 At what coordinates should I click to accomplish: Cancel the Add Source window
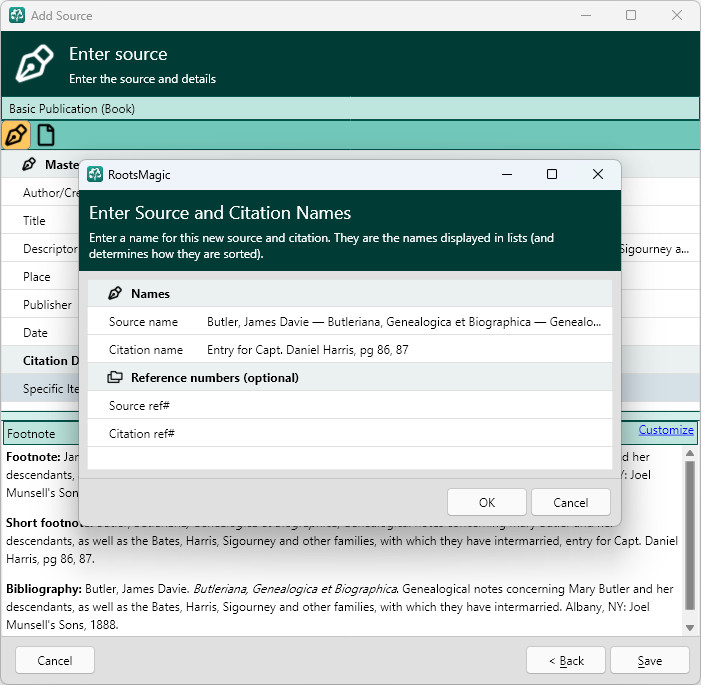pyautogui.click(x=55, y=660)
